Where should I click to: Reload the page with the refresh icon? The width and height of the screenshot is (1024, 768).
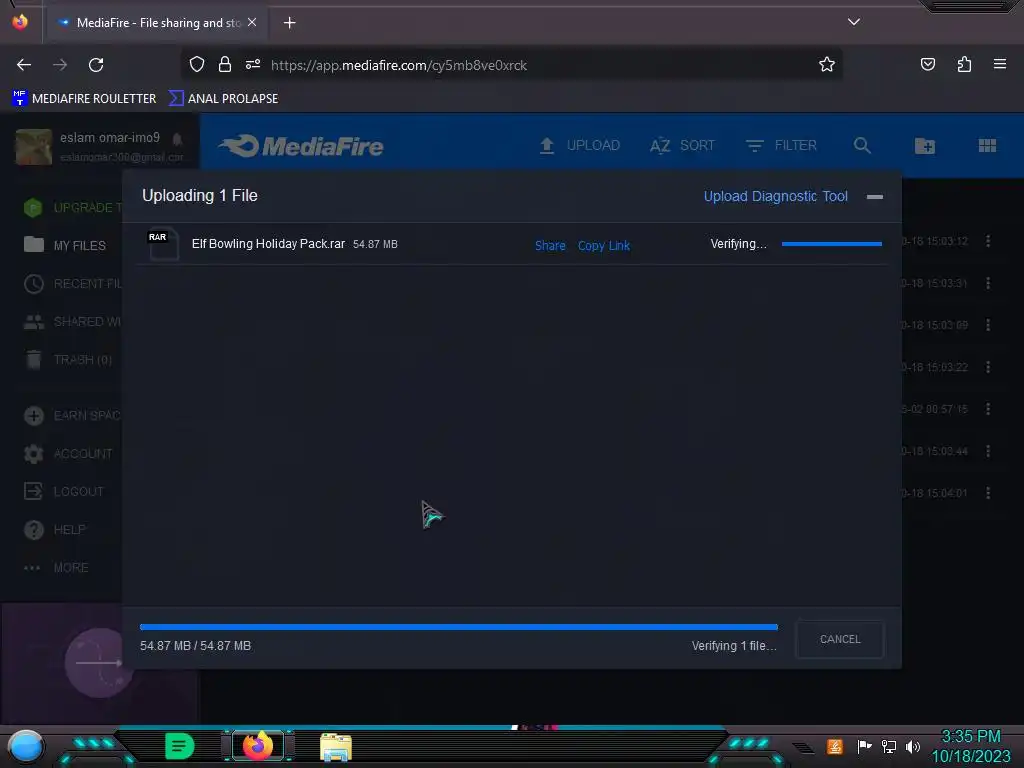click(x=96, y=65)
